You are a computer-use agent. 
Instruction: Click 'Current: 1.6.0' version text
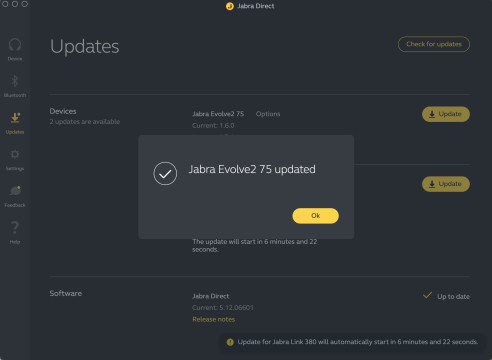click(213, 126)
